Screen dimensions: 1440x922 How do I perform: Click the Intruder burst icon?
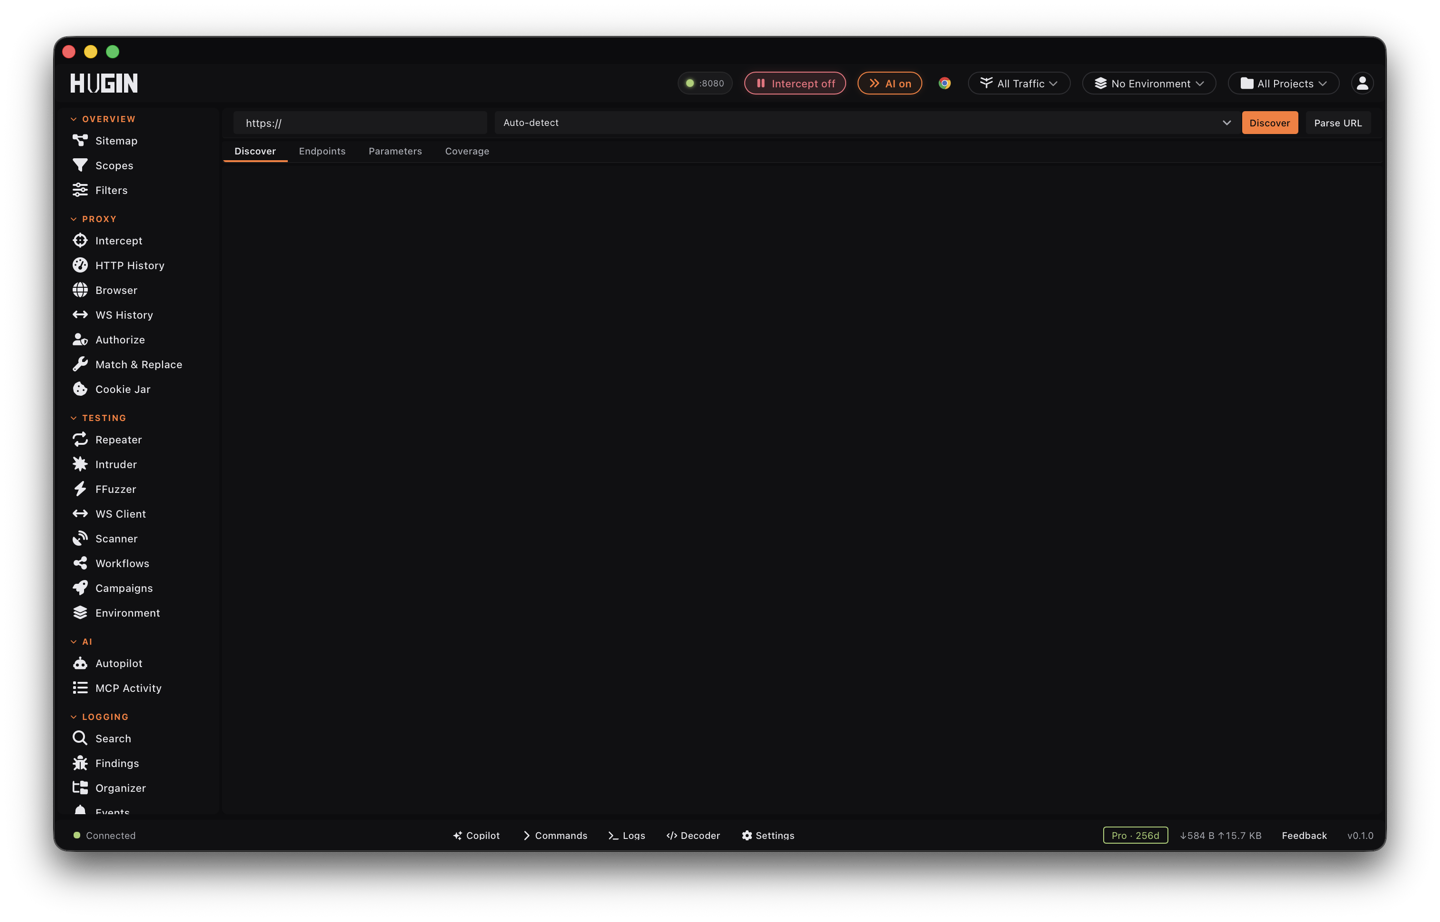[80, 464]
